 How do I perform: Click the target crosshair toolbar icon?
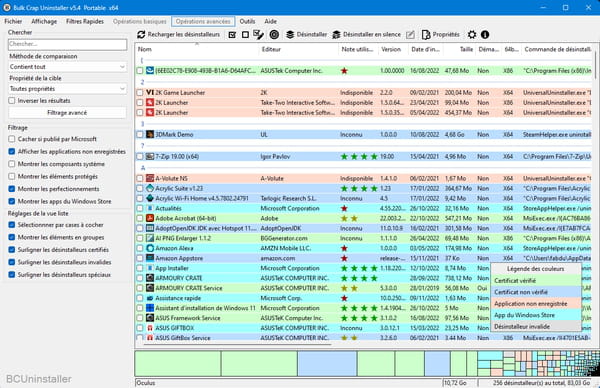point(274,35)
